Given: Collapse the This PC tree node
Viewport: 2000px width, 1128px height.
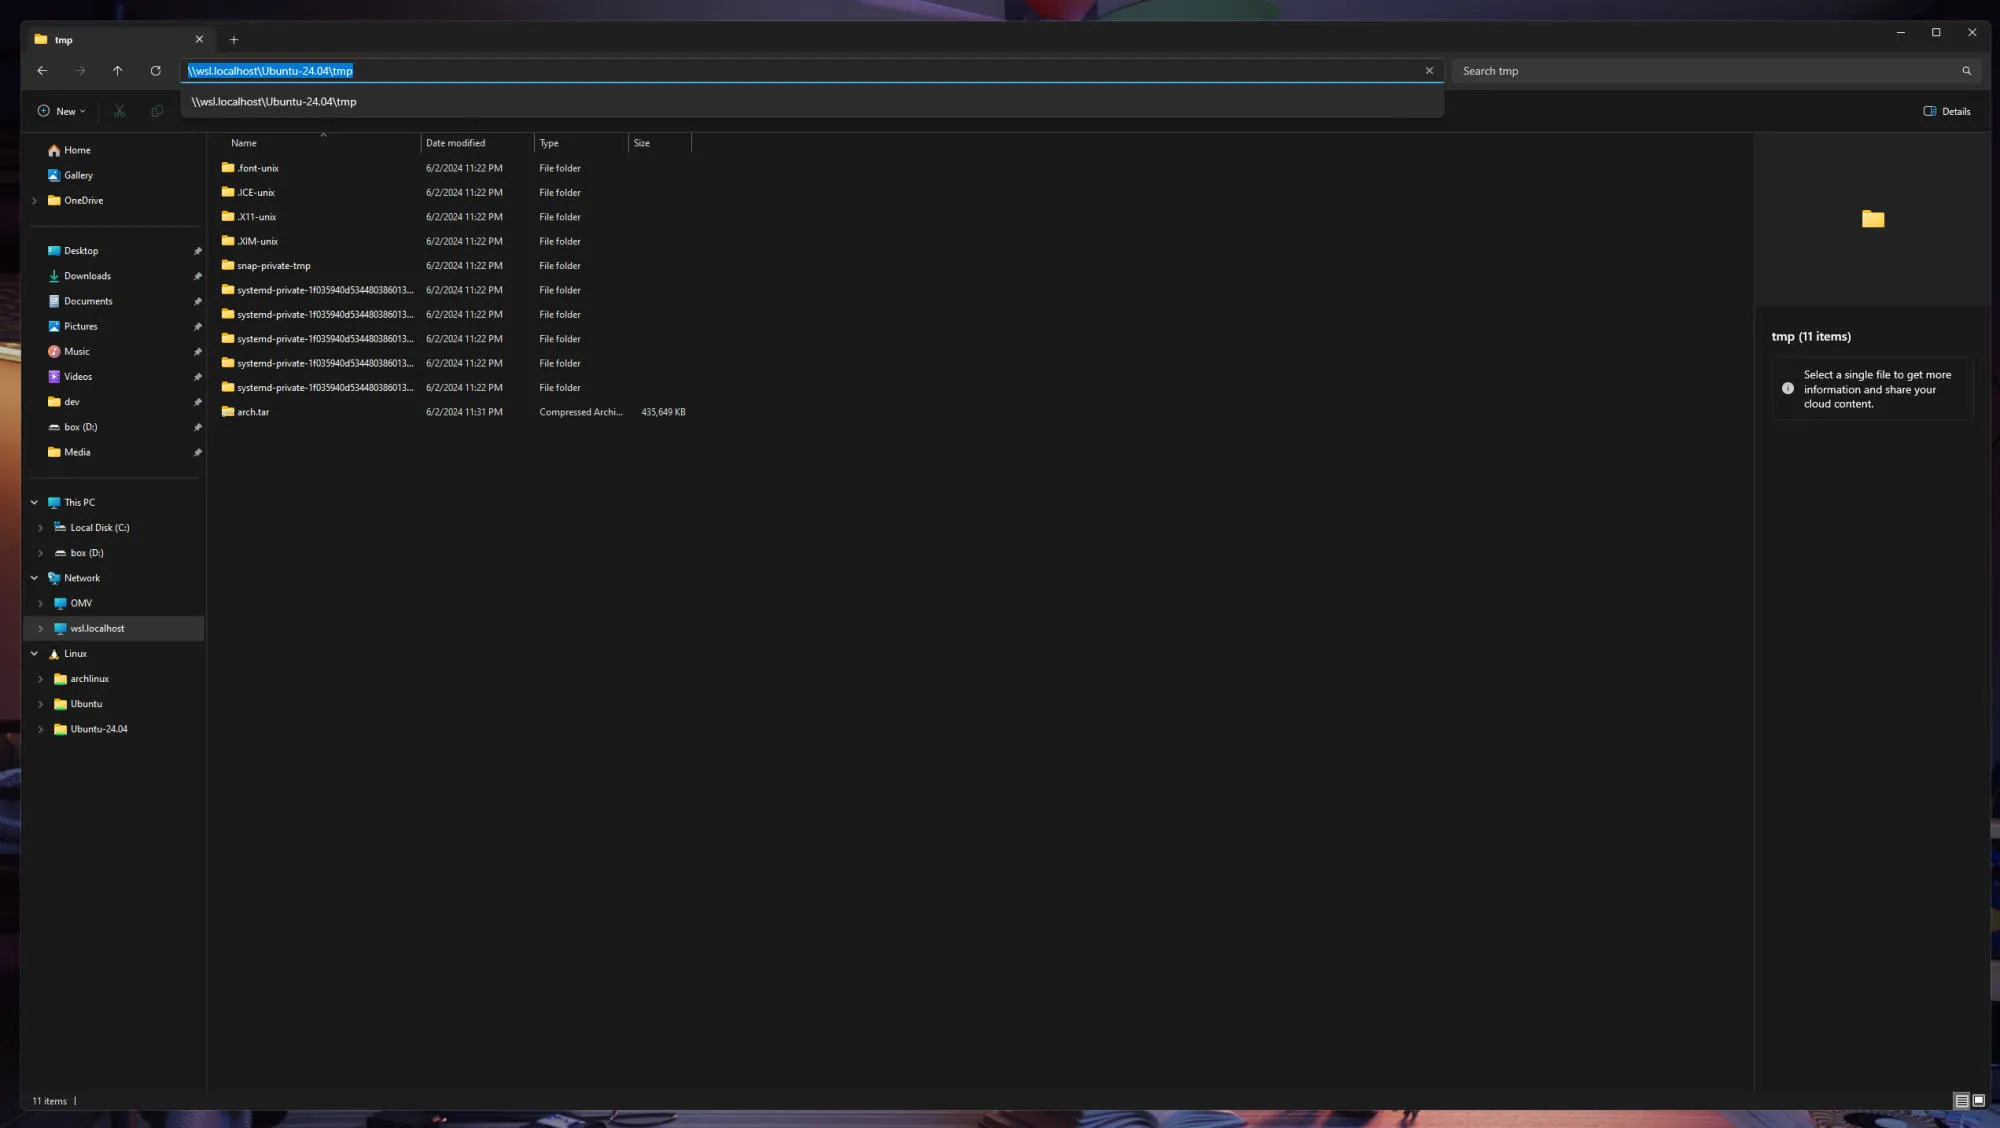Looking at the screenshot, I should click(x=34, y=503).
